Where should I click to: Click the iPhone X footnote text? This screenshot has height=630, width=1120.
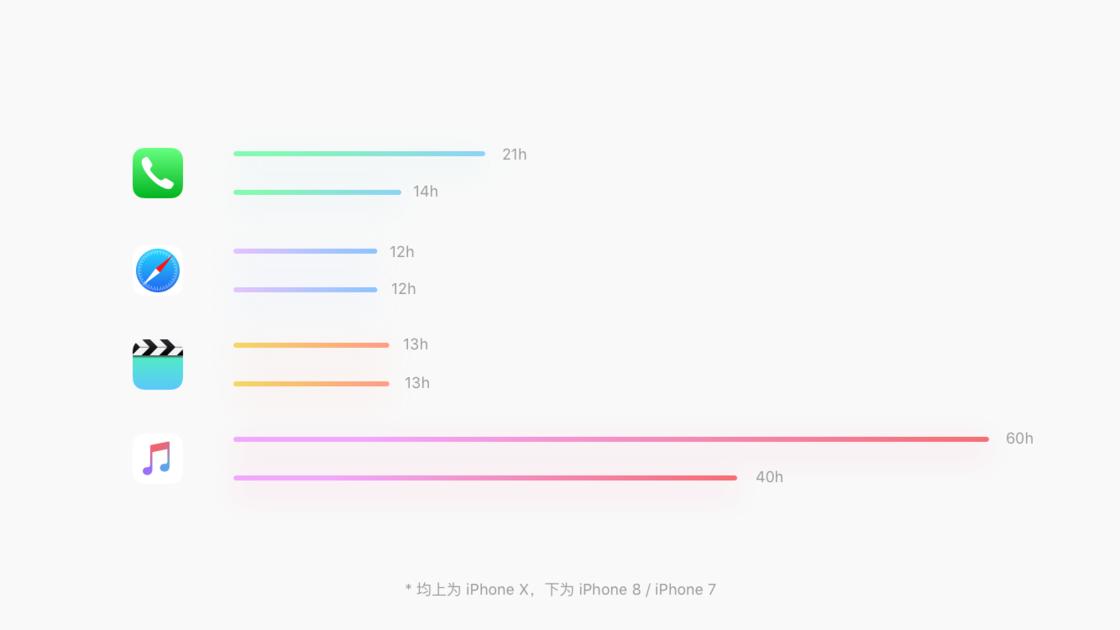click(x=561, y=589)
